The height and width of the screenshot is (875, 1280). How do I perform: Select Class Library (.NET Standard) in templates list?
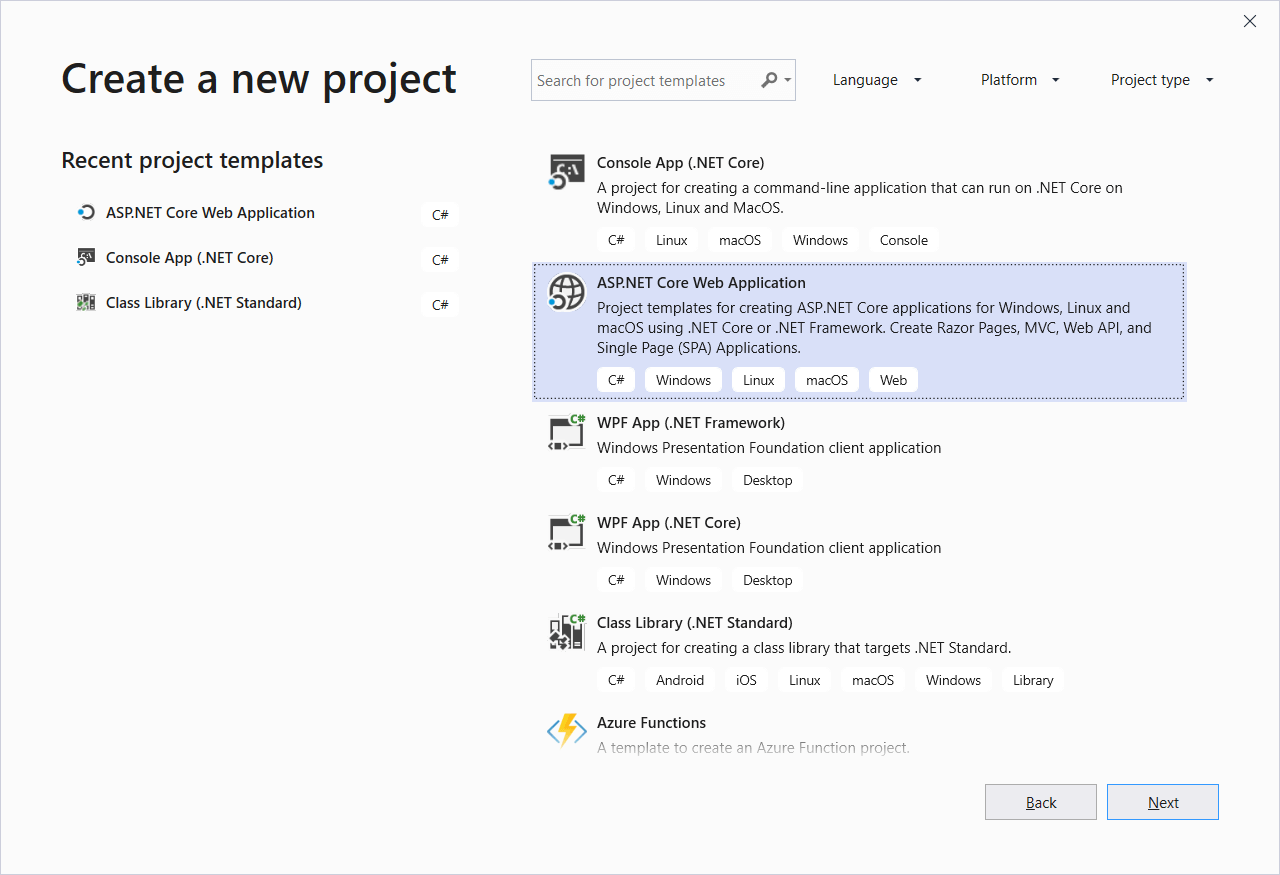coord(695,622)
